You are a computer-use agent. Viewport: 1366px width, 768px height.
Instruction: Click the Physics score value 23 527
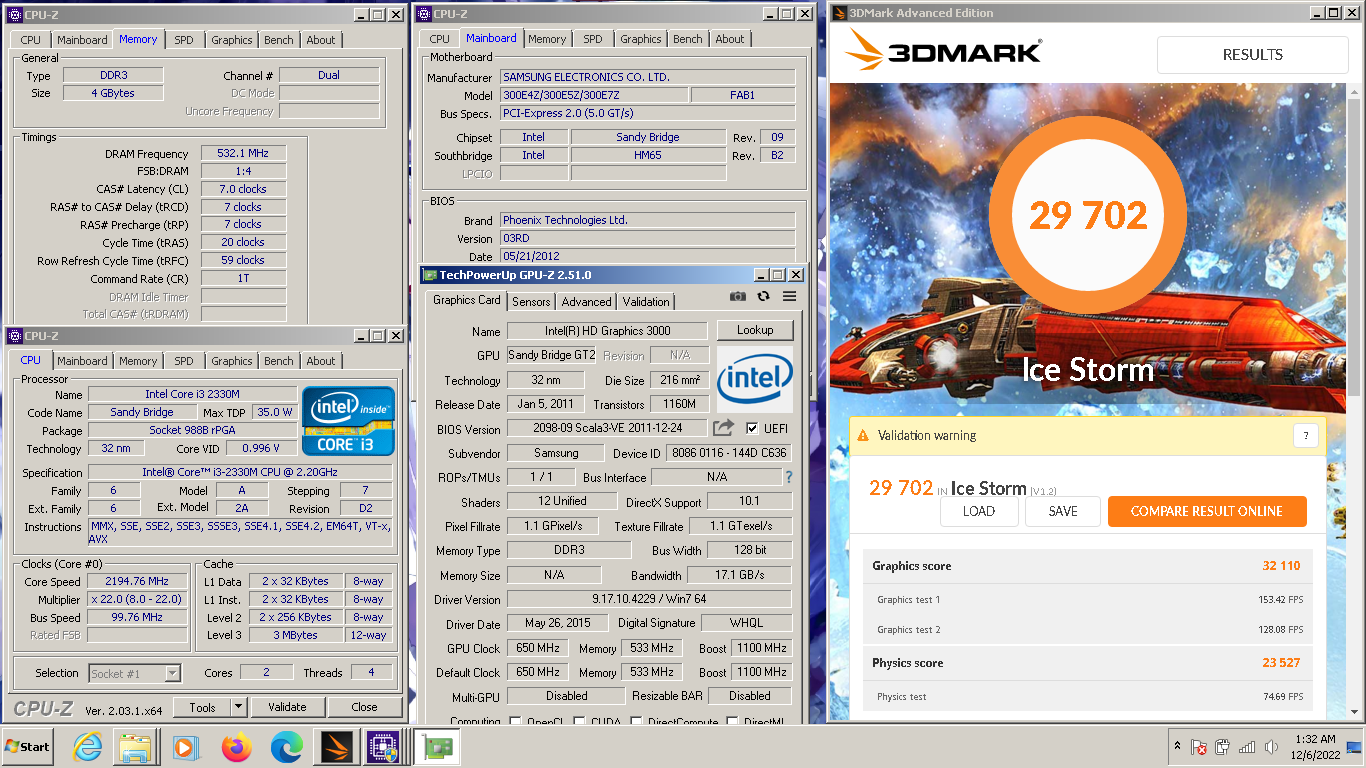tap(1281, 663)
